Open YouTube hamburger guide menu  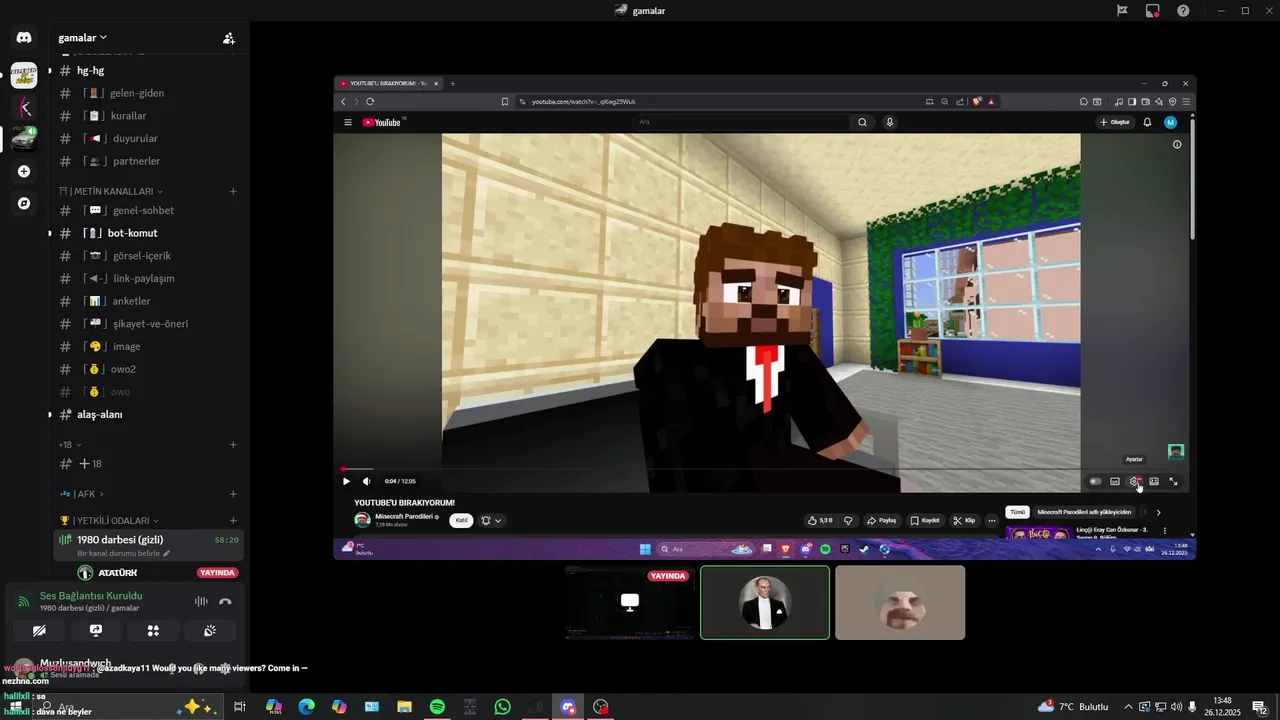click(348, 122)
